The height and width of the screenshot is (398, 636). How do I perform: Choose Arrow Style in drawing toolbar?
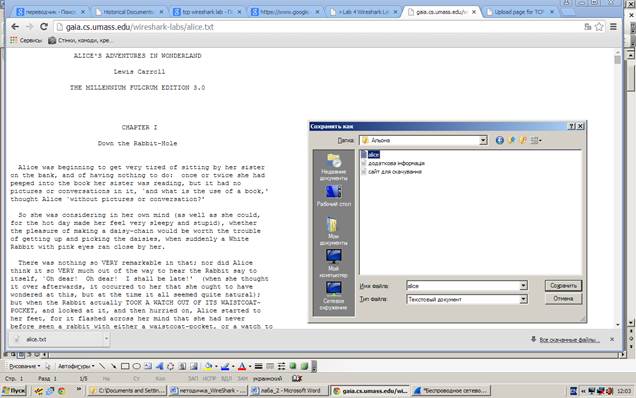click(x=281, y=366)
